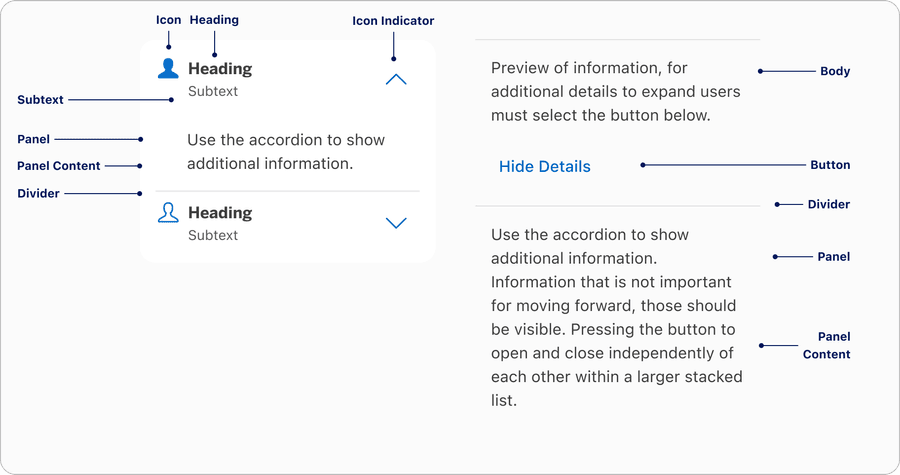Click the filled blue person icon
This screenshot has width=900, height=475.
(x=169, y=68)
